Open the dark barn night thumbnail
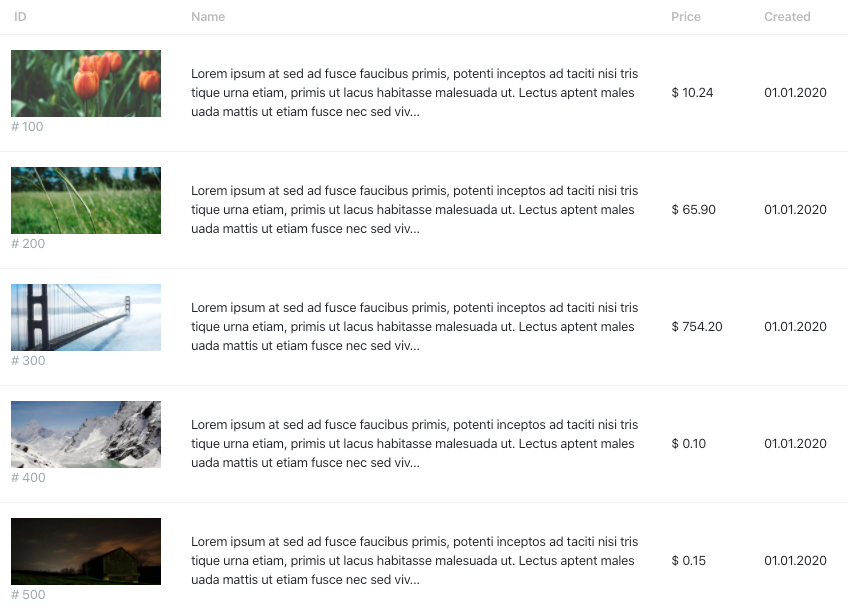Viewport: 848px width, 613px height. [x=86, y=551]
